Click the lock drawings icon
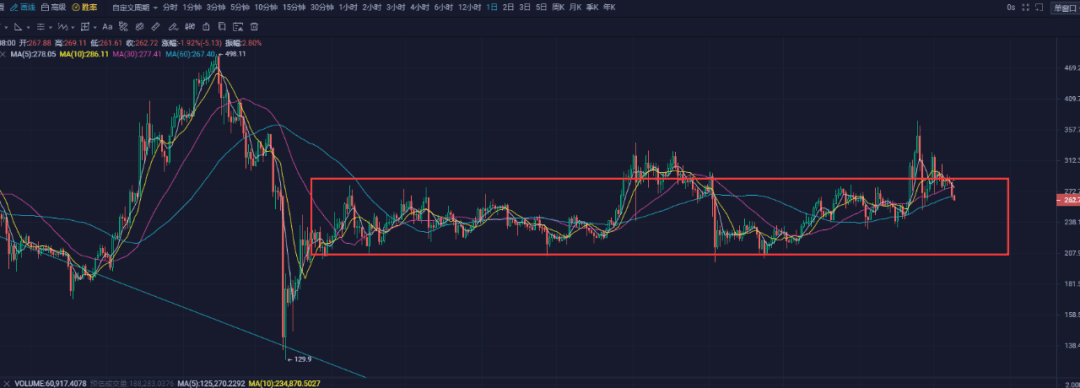 point(205,27)
